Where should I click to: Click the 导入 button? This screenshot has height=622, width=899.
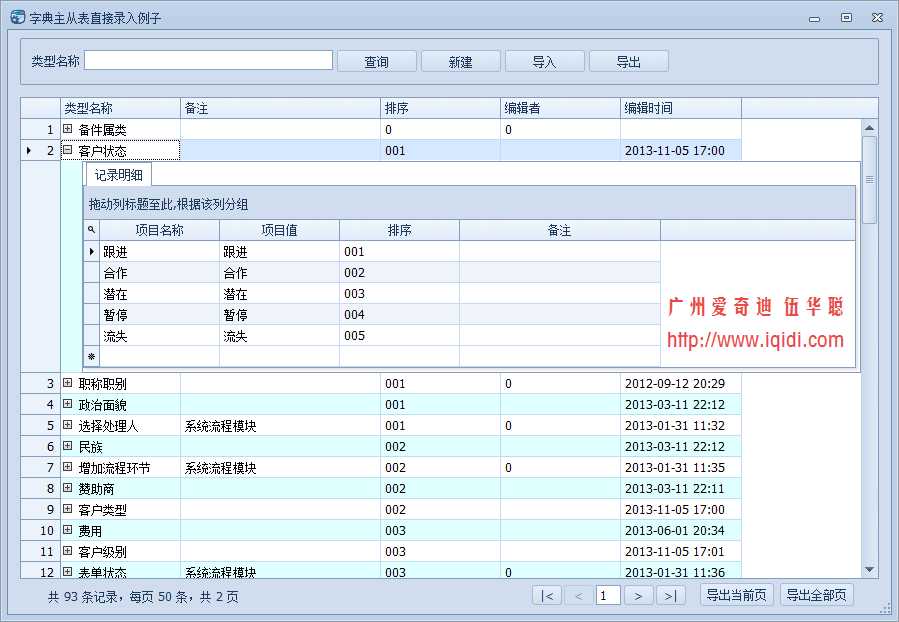pos(544,61)
